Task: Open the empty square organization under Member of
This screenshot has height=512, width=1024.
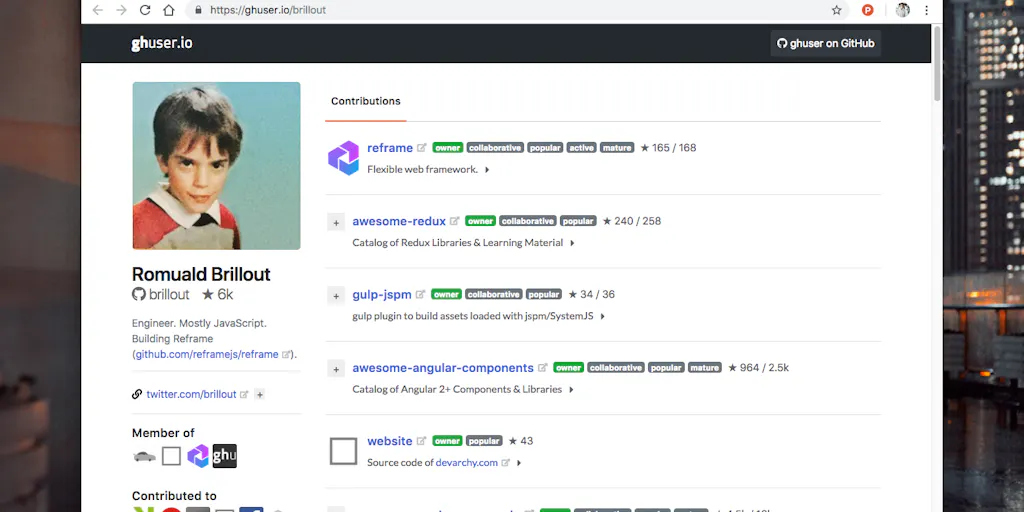Action: point(171,456)
